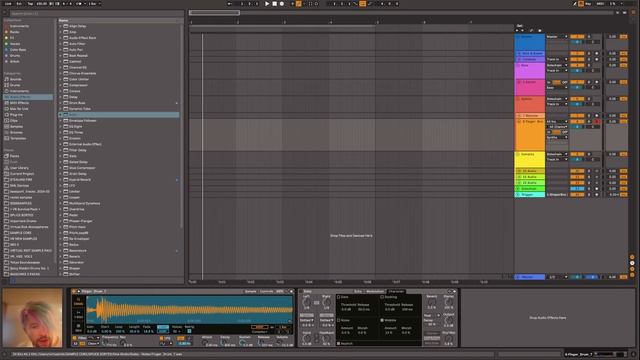Select Multiband Dynamics device
640x360 pixels.
(84, 203)
